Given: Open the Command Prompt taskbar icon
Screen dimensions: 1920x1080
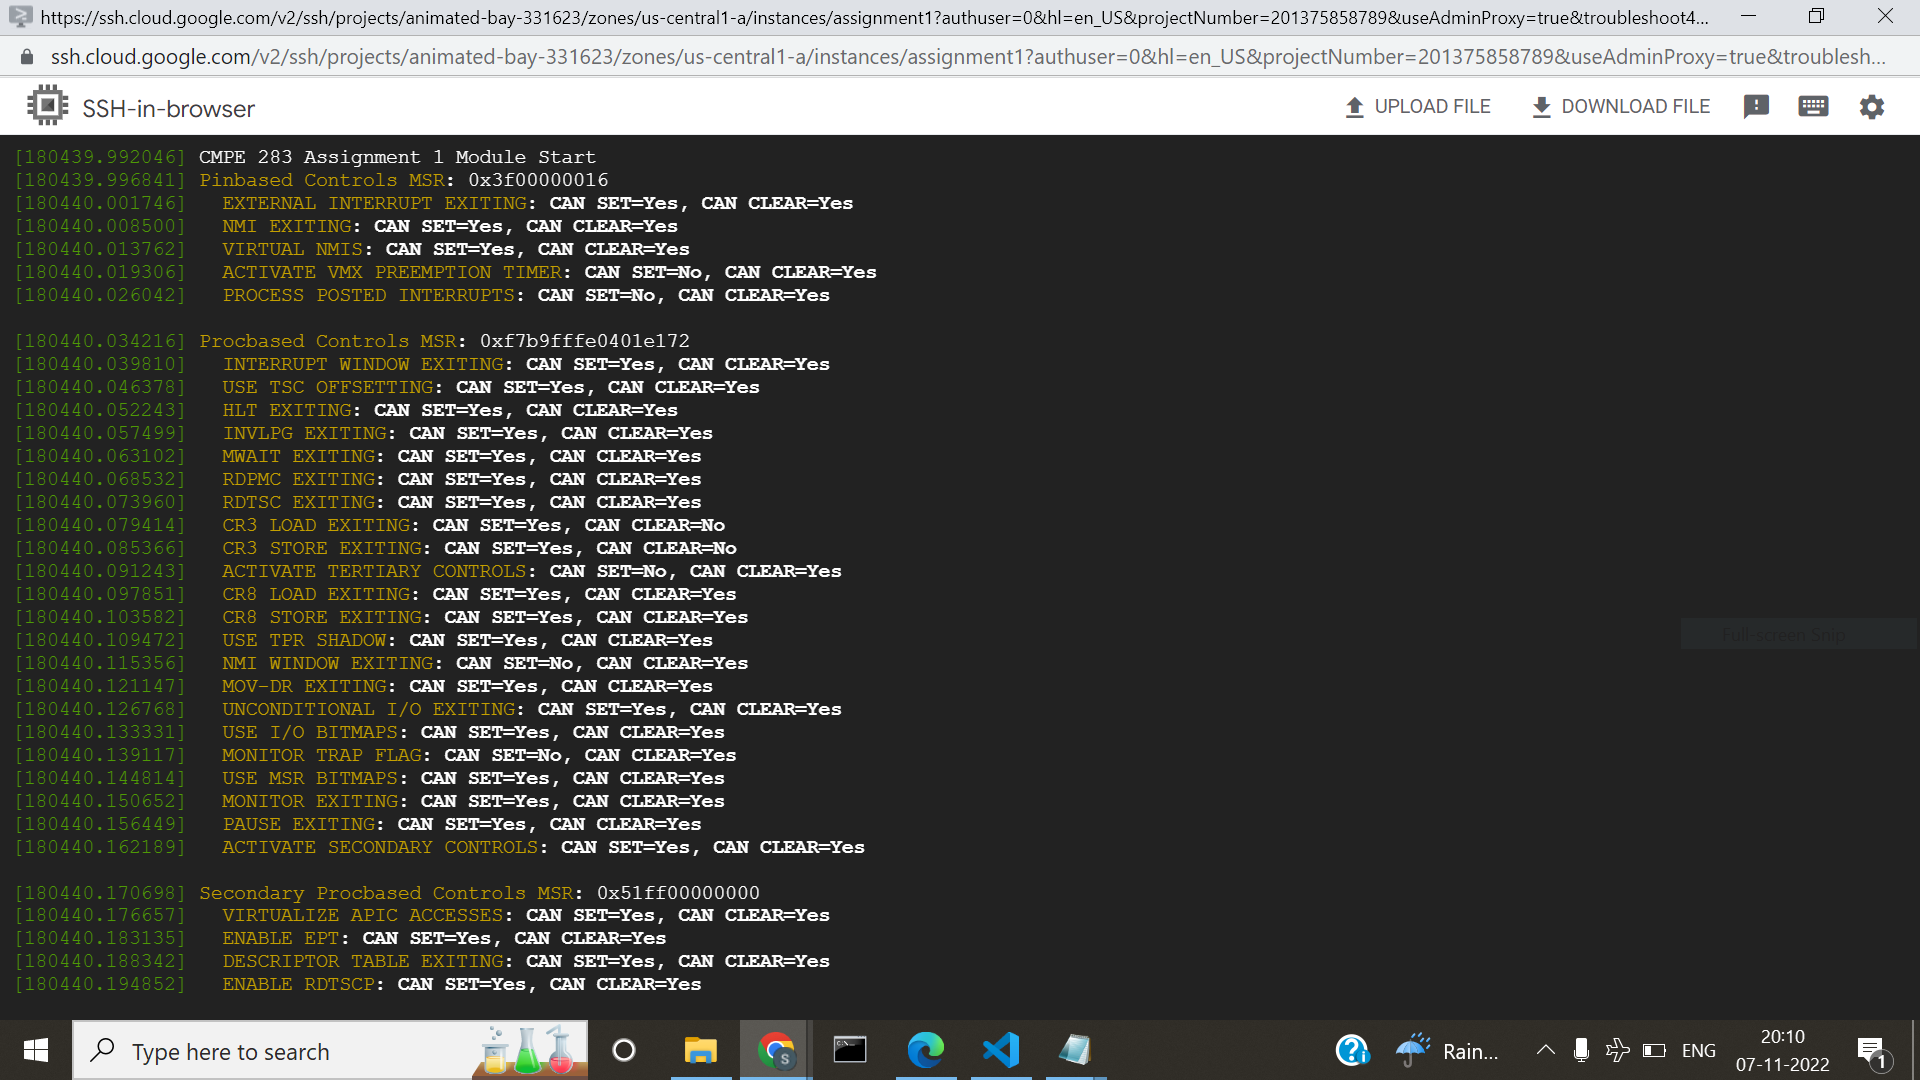Looking at the screenshot, I should 849,1050.
